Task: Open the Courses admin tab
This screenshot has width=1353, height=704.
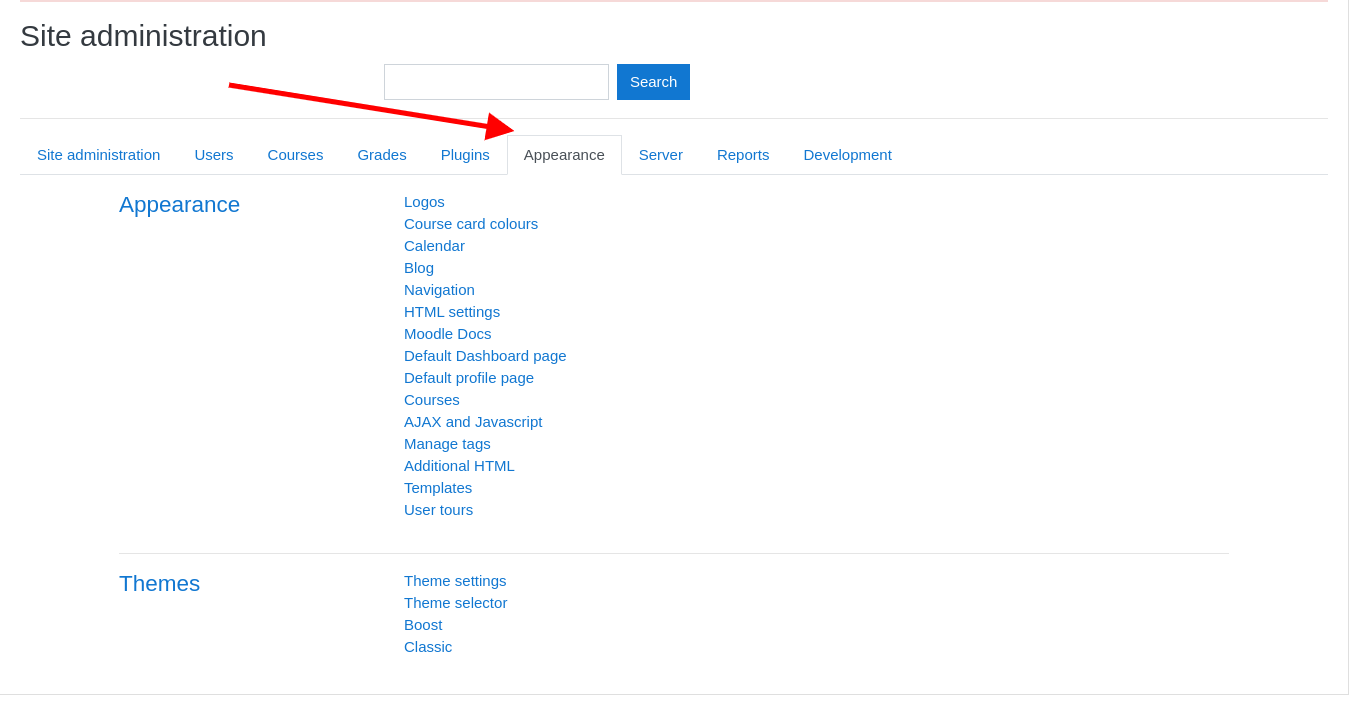Action: tap(295, 154)
